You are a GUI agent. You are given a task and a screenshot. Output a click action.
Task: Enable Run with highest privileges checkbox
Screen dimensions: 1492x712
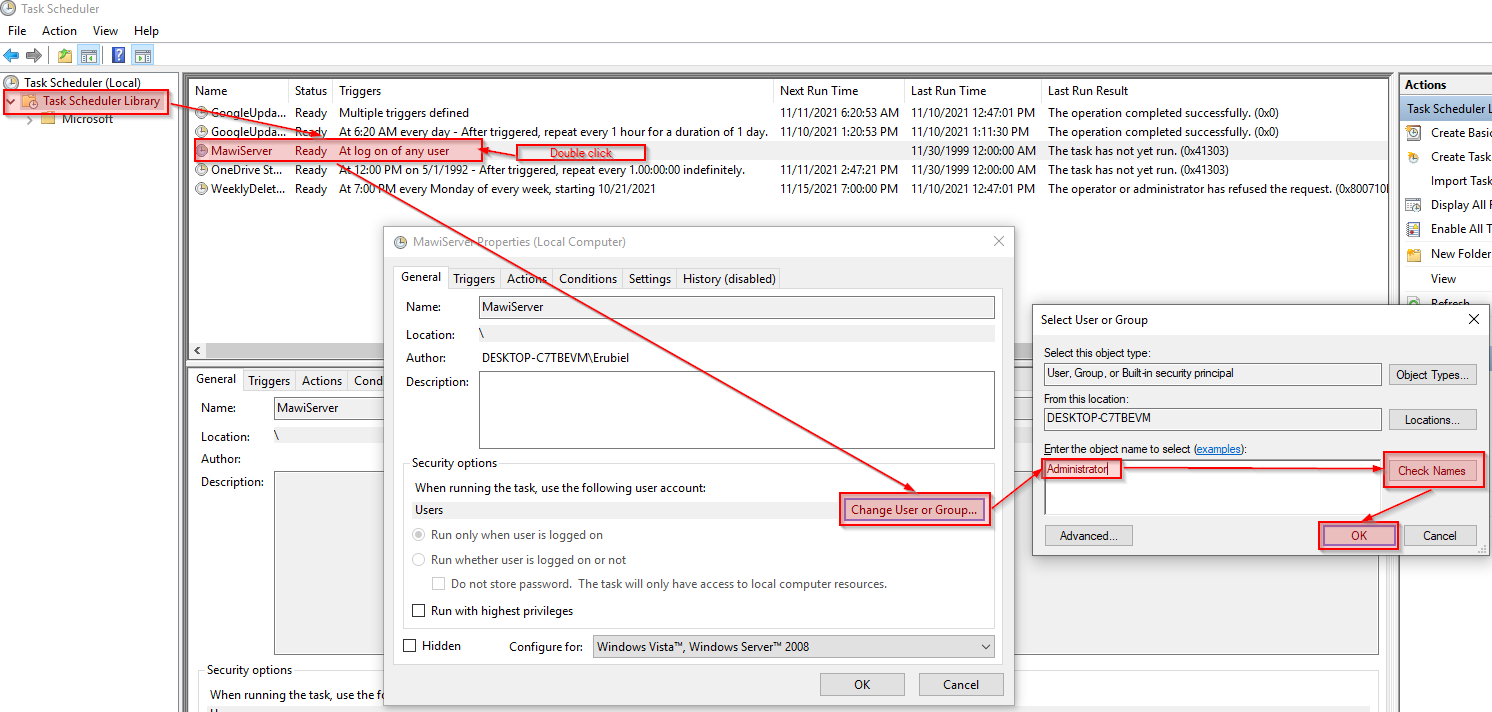click(419, 611)
